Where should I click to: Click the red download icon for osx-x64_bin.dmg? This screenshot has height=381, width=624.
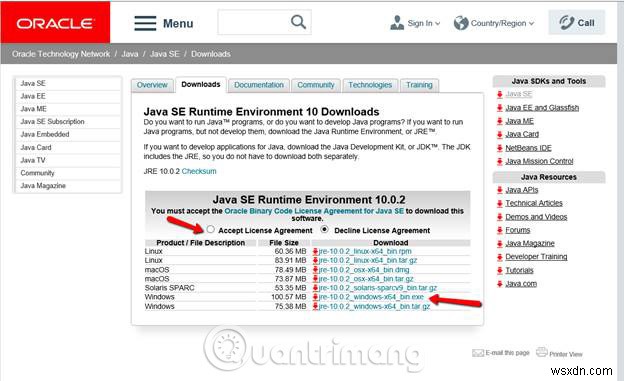point(315,270)
